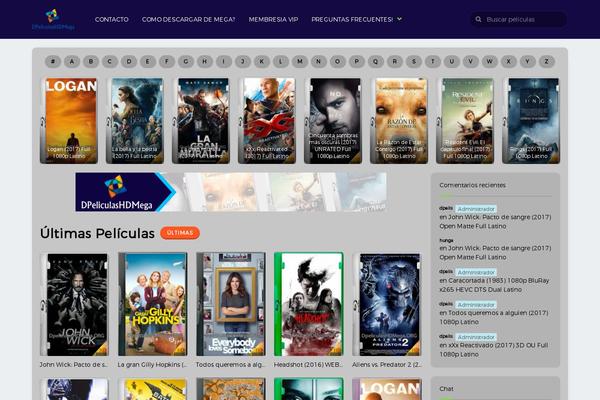The height and width of the screenshot is (400, 600).
Task: Filter movies by letter F
Action: [x=167, y=61]
